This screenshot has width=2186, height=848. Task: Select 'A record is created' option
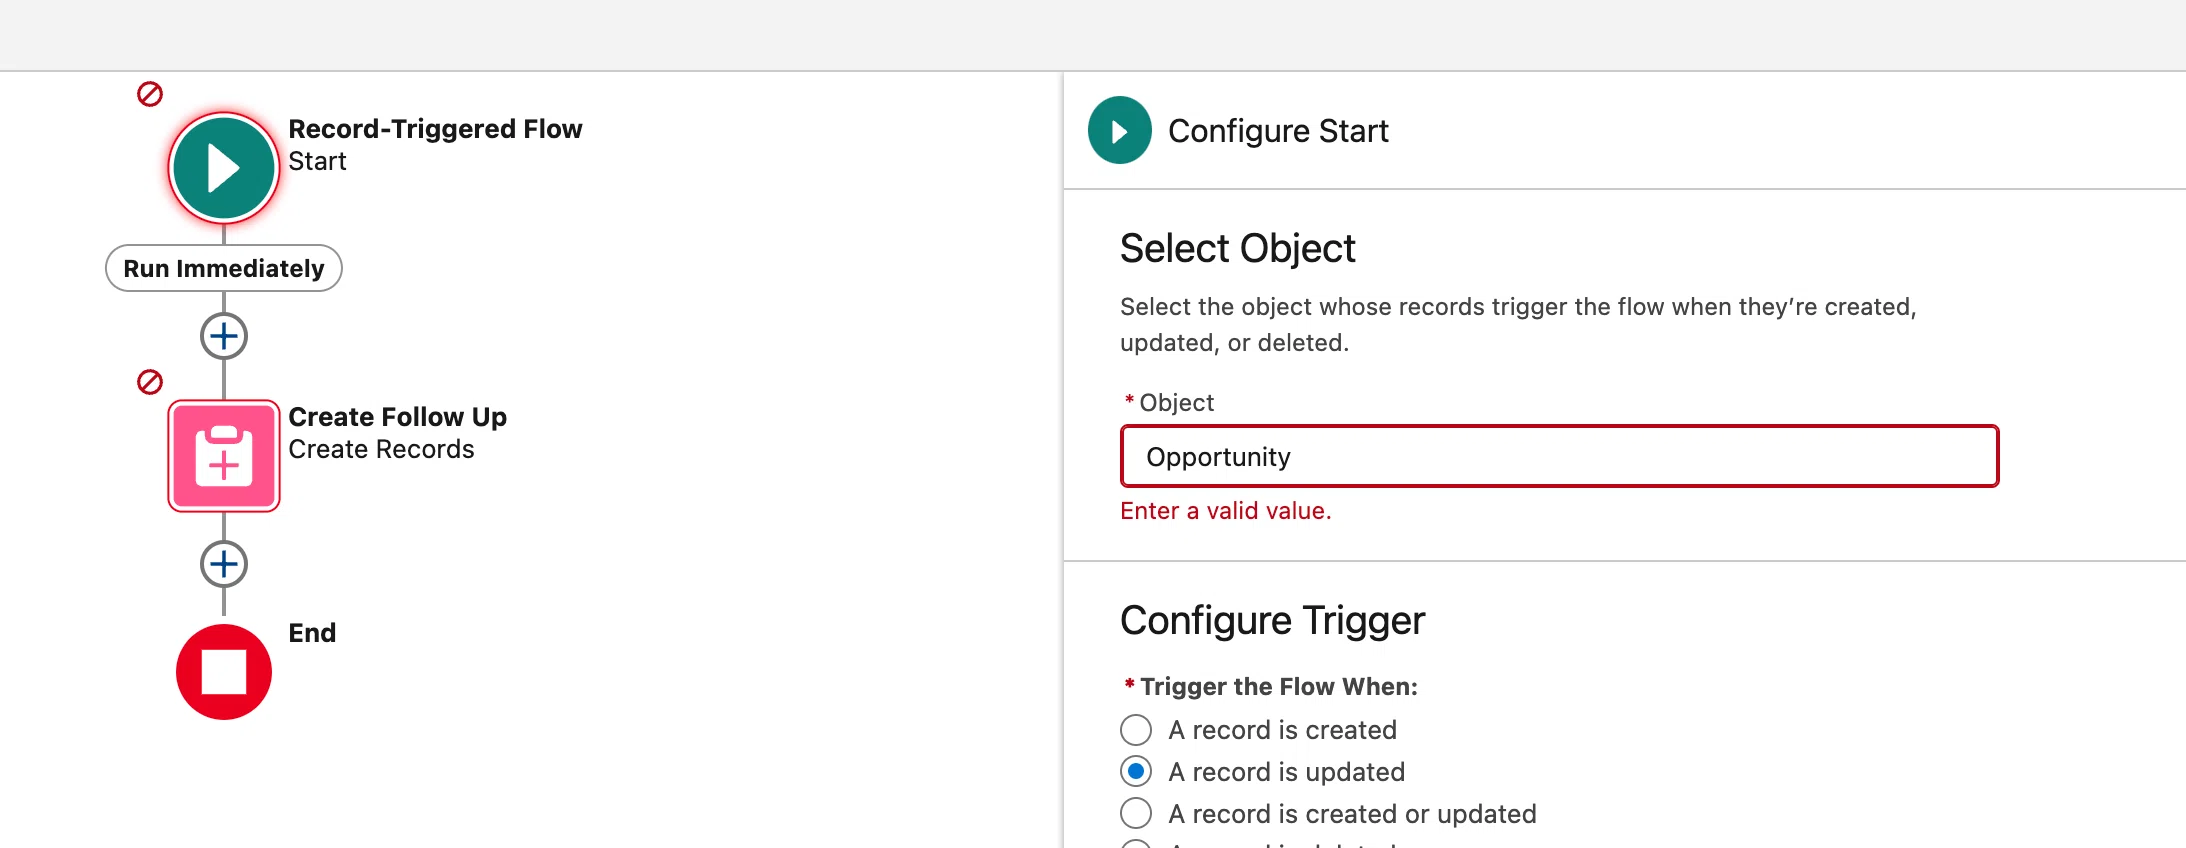1136,730
